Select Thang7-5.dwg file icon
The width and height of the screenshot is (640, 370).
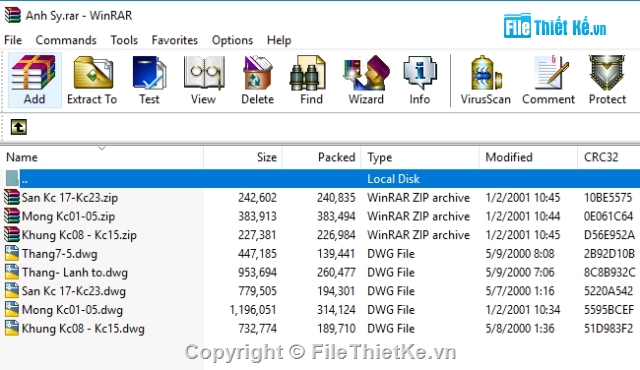(x=12, y=254)
